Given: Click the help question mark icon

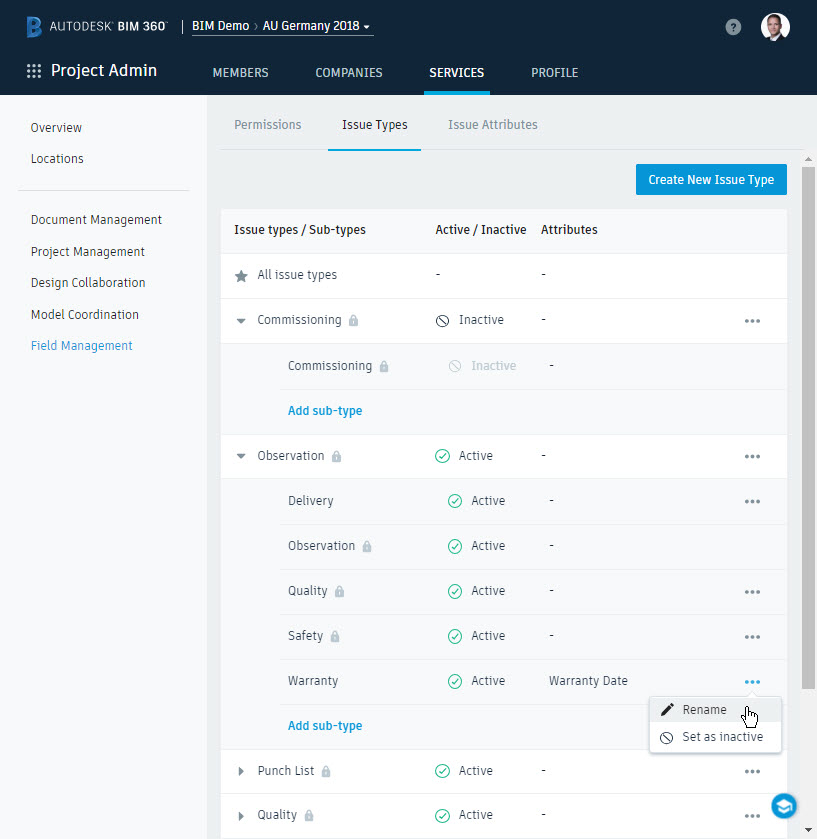Looking at the screenshot, I should pyautogui.click(x=733, y=26).
